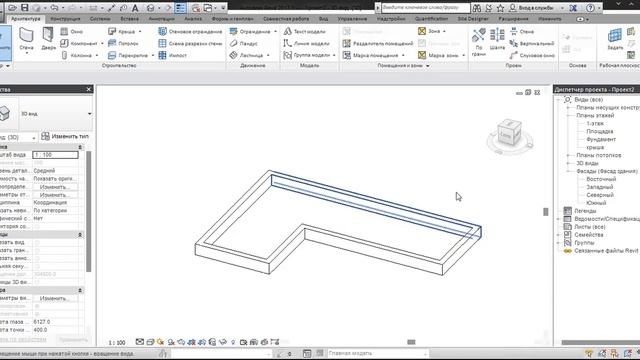Image resolution: width=640 pixels, height=360 pixels.
Task: Toggle first checkbox in Границы section
Action: [37, 242]
